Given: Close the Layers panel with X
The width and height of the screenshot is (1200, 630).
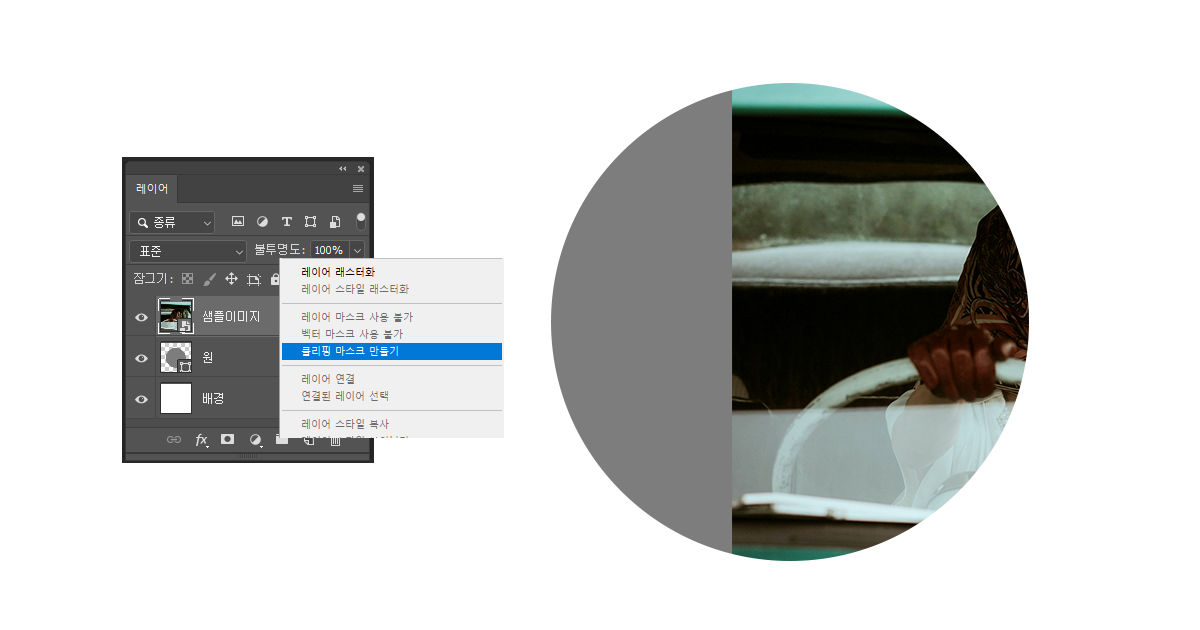Looking at the screenshot, I should pyautogui.click(x=361, y=168).
